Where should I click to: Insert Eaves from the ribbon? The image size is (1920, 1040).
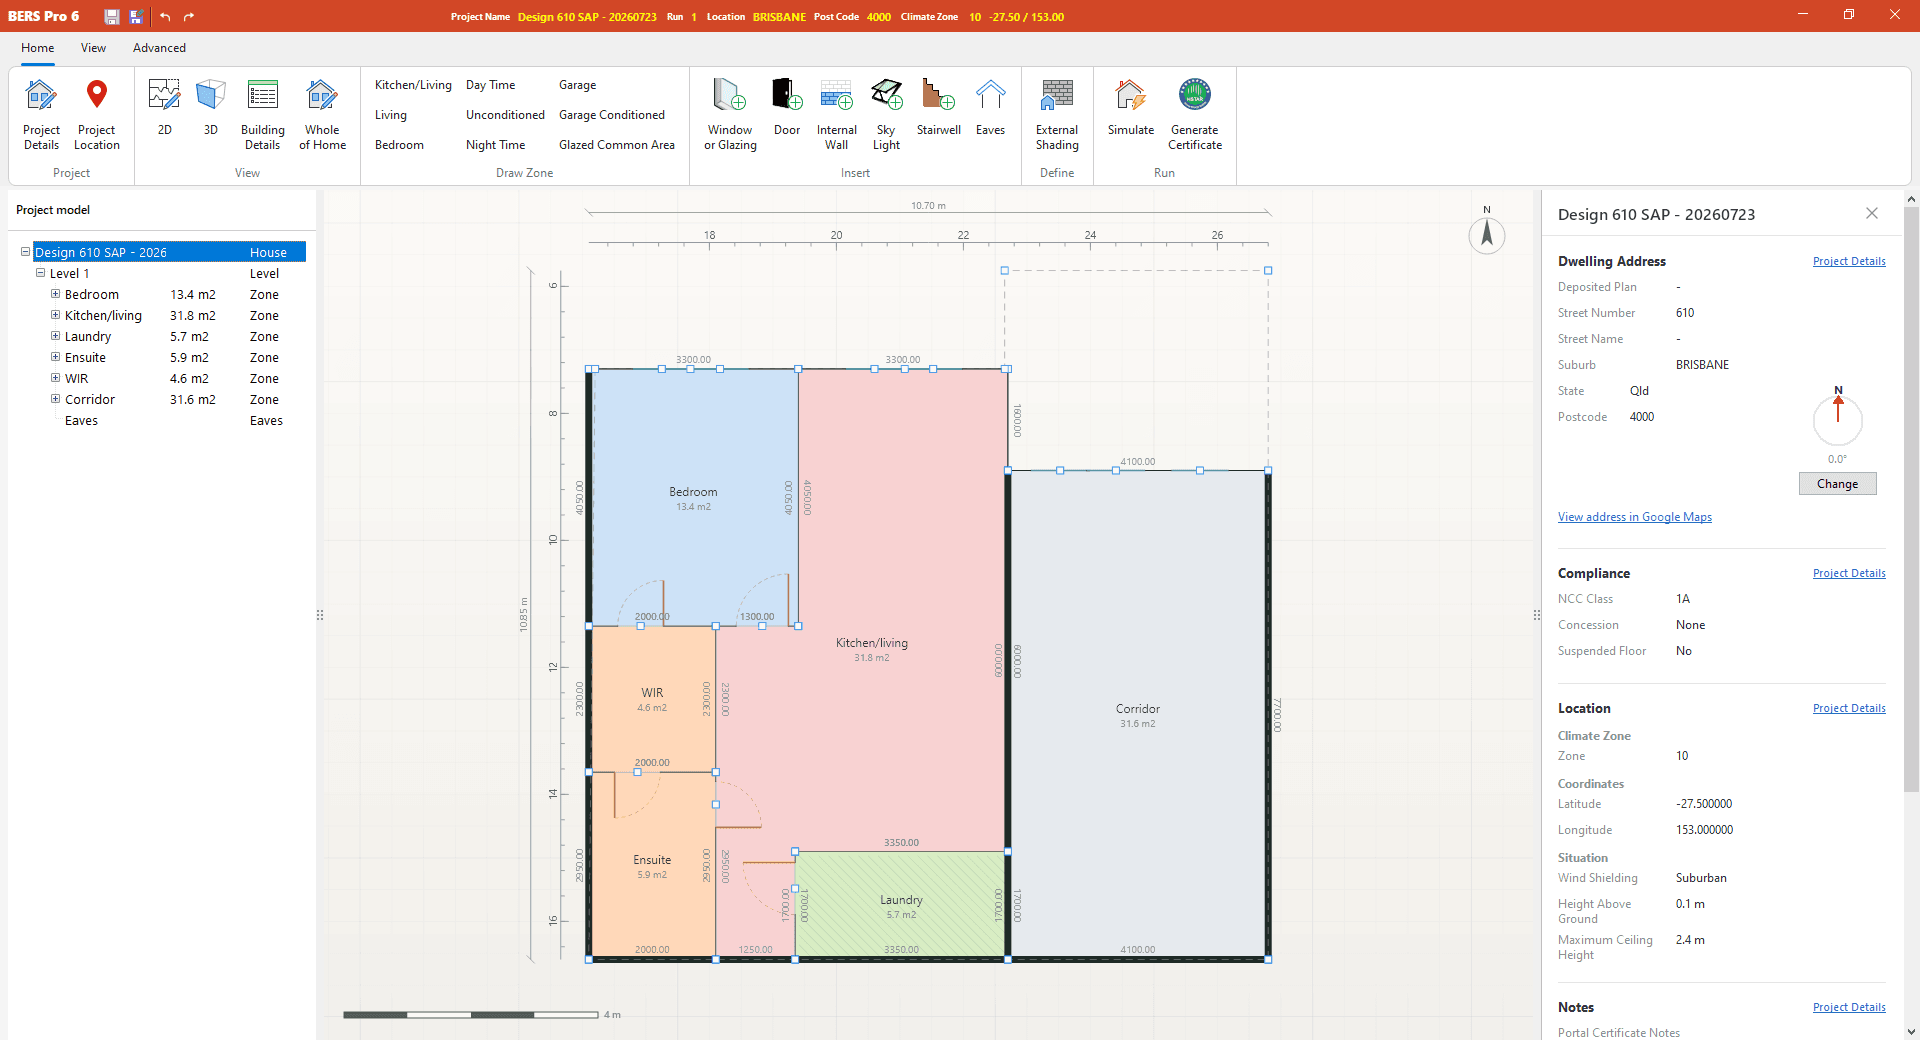[990, 107]
